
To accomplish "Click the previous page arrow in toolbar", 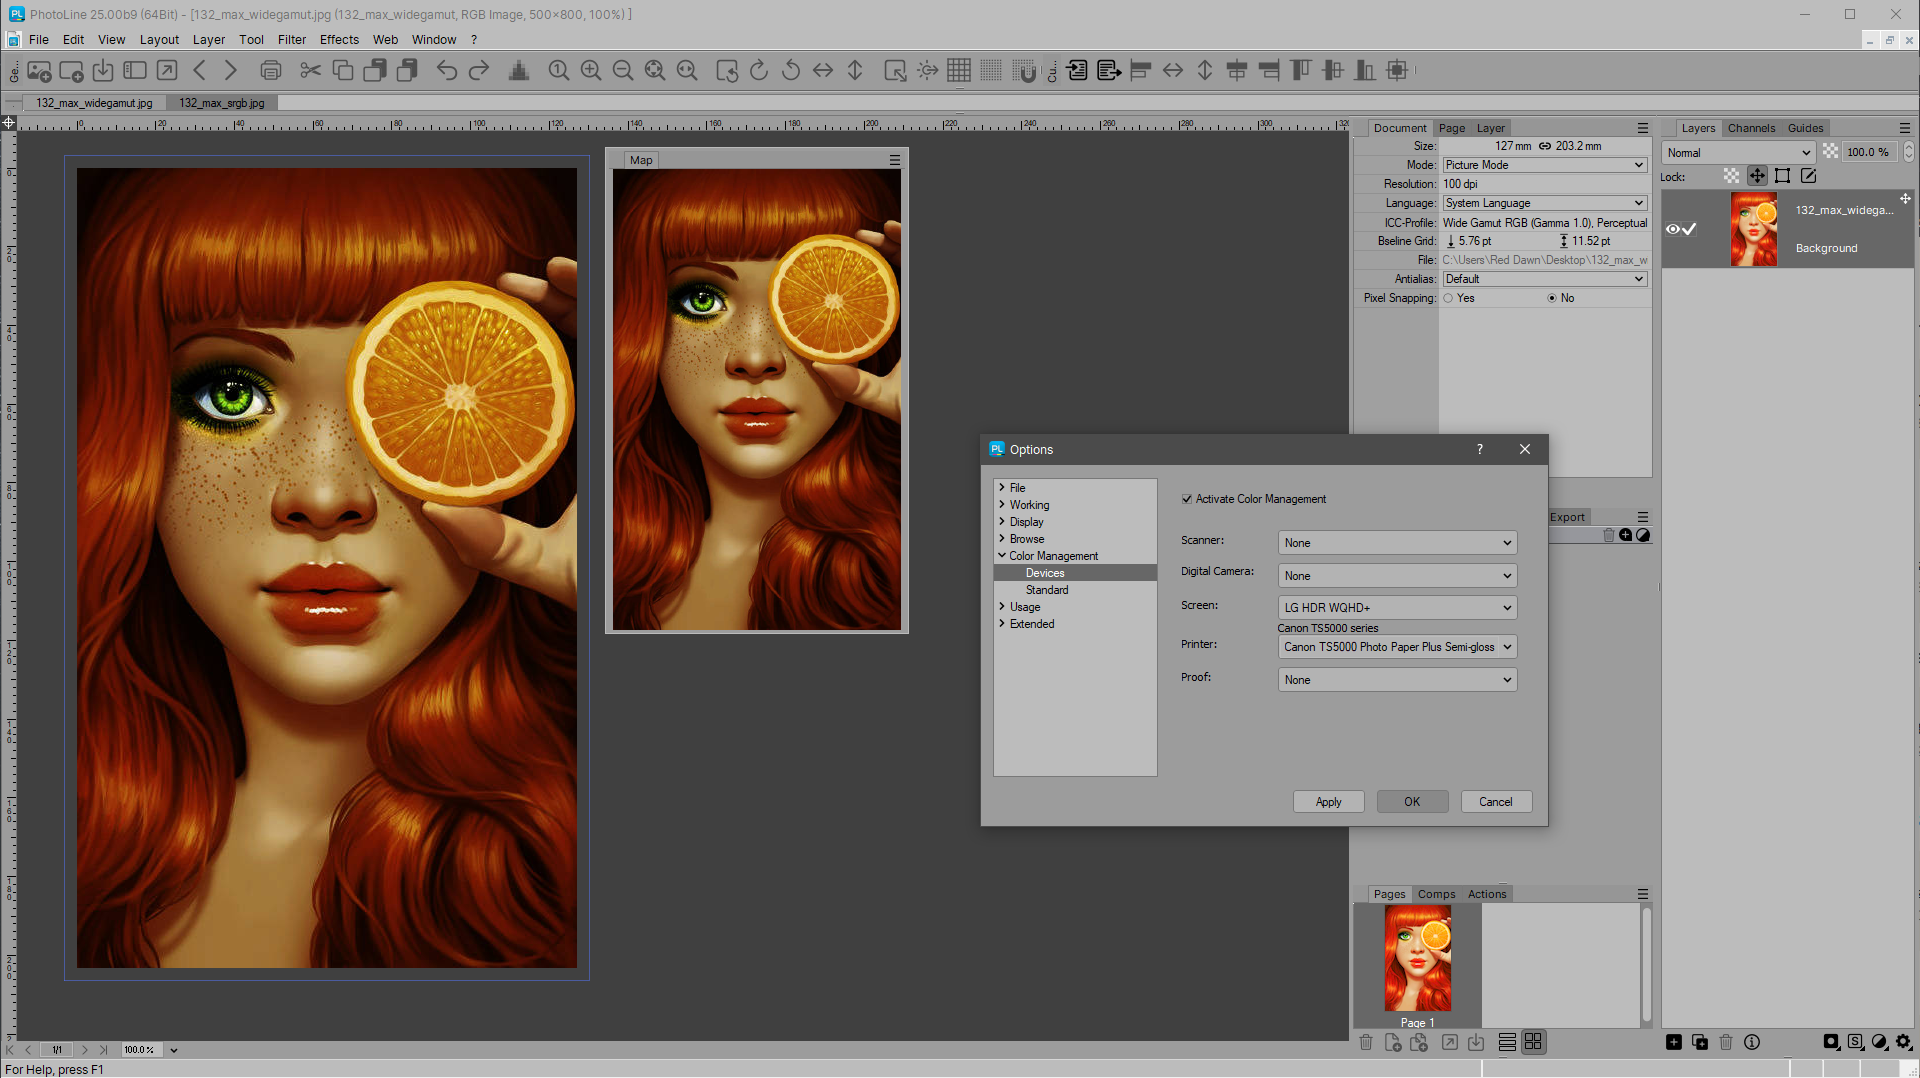I will [199, 70].
